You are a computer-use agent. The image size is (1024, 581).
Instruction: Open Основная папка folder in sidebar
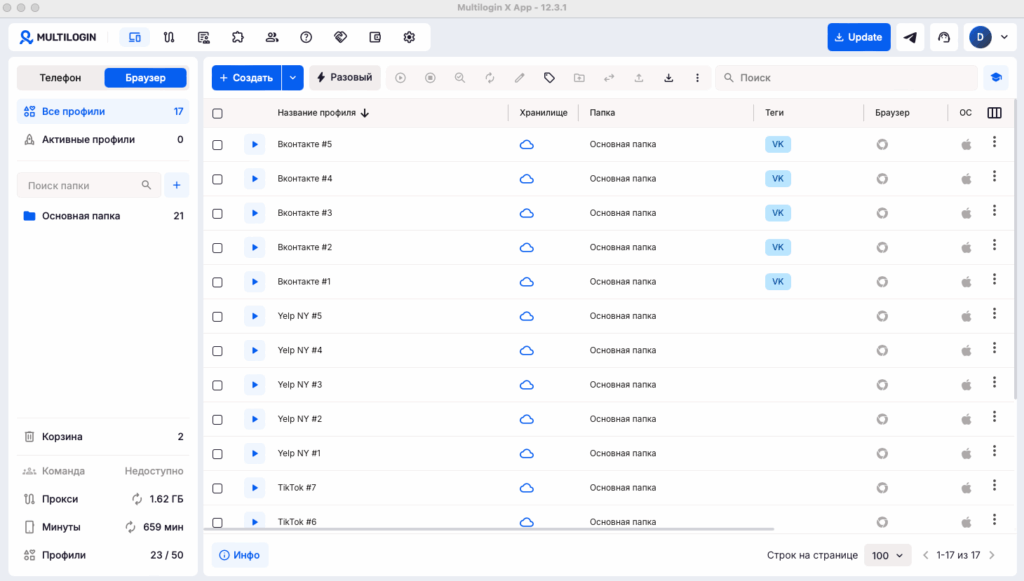coord(103,216)
